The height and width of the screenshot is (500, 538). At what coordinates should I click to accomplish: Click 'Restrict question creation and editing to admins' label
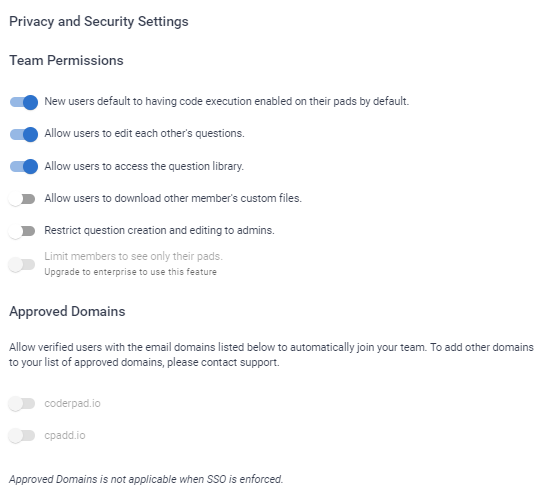[159, 230]
